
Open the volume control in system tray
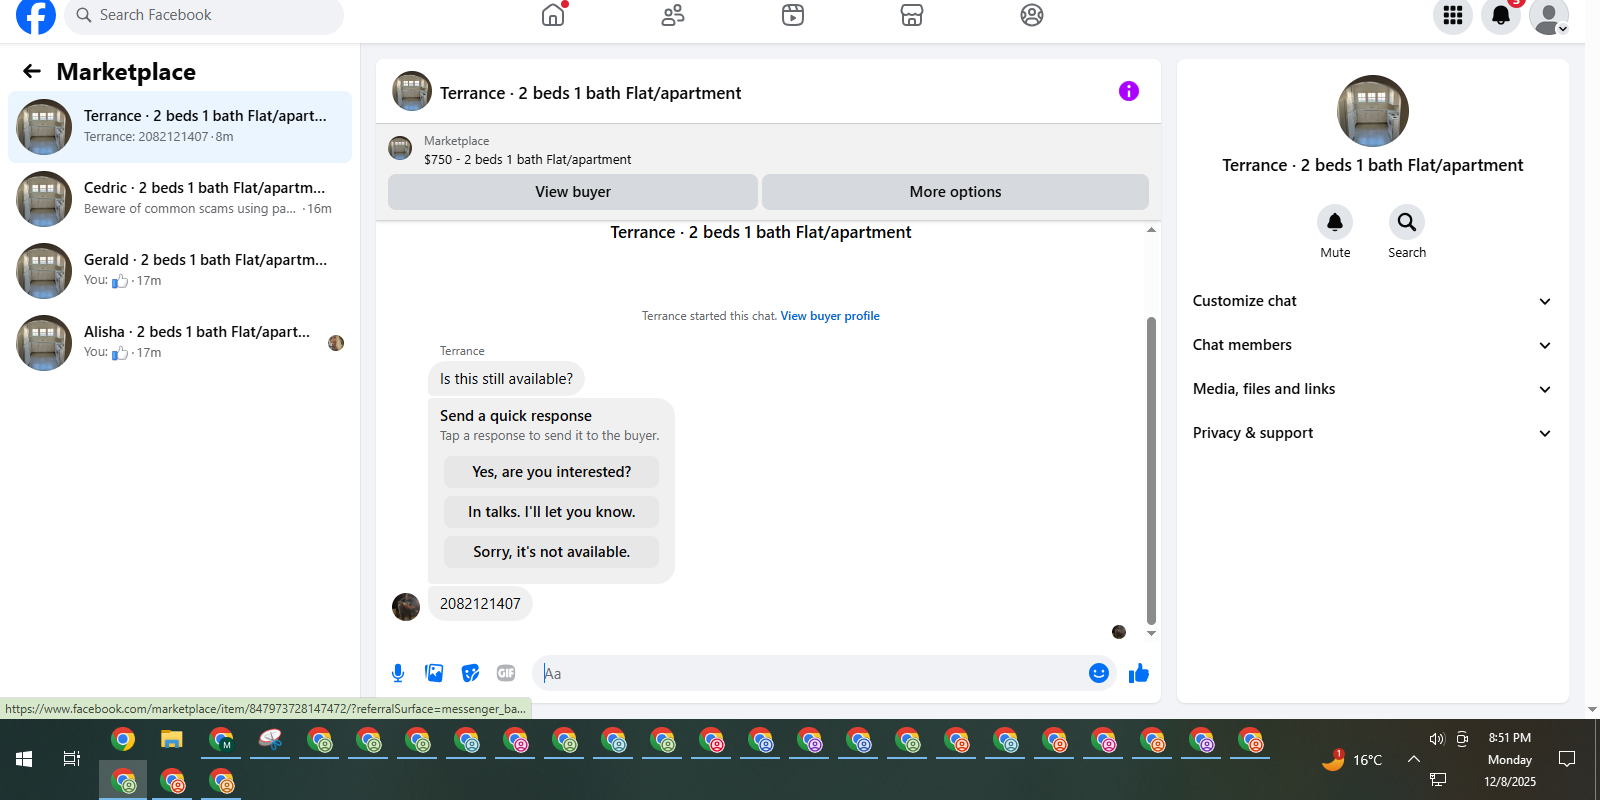point(1437,739)
